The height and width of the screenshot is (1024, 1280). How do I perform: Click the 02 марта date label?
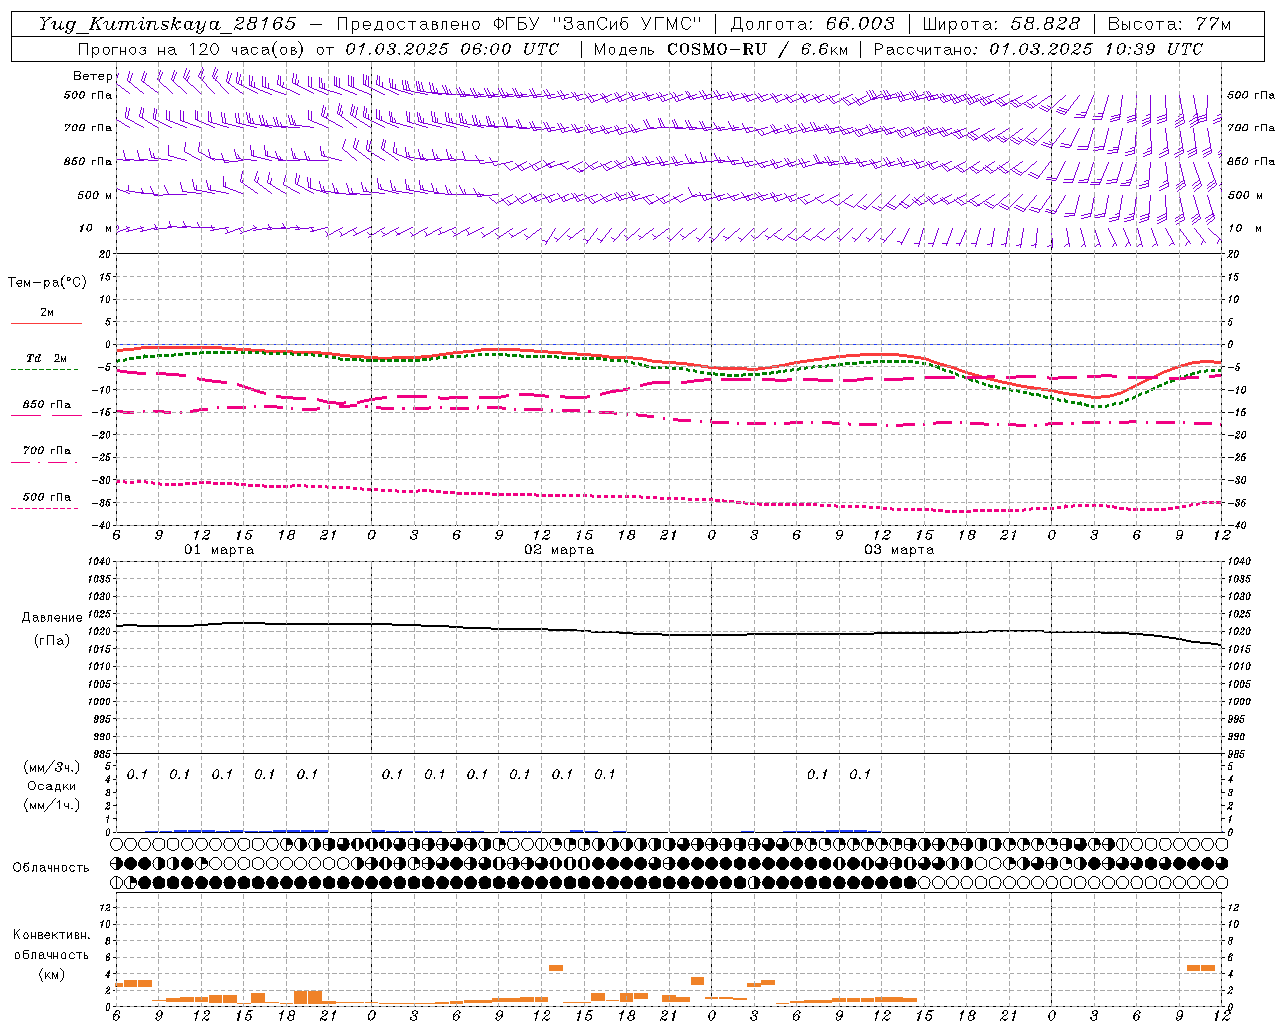560,550
